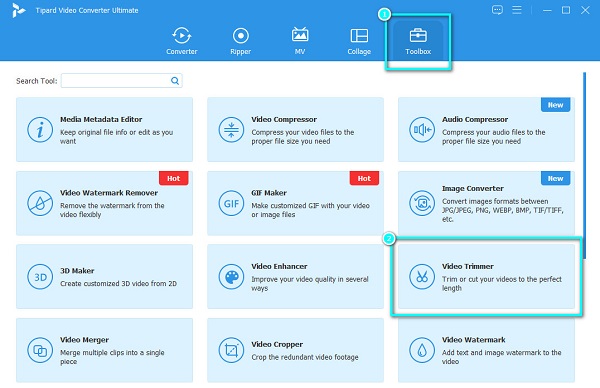Viewport: 600px width, 388px height.
Task: Go to the Ripper tab
Action: [241, 41]
